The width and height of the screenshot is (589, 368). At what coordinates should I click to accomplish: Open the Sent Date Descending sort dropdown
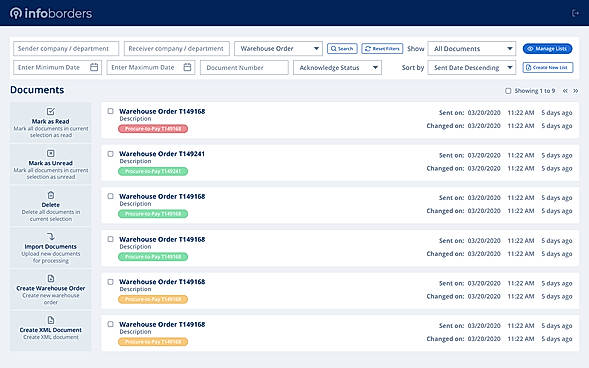click(472, 68)
